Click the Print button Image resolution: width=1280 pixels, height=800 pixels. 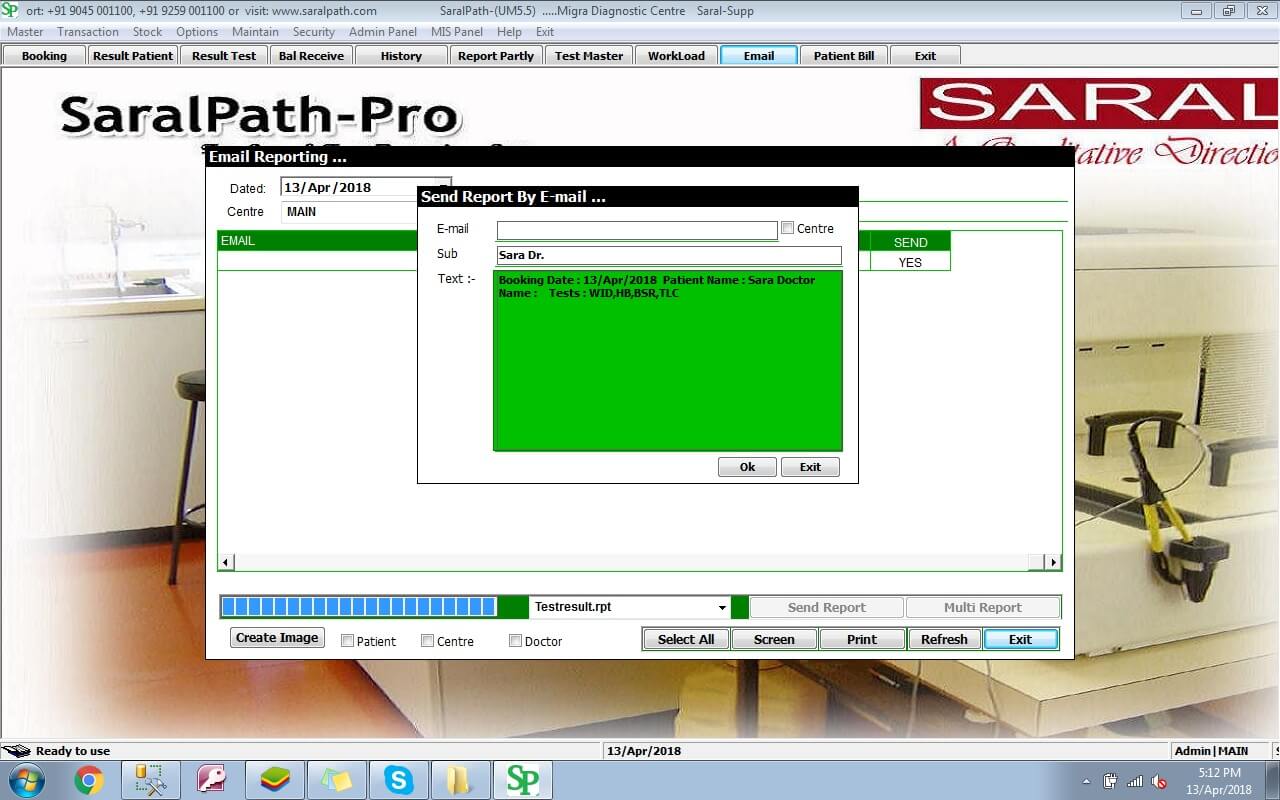tap(862, 639)
